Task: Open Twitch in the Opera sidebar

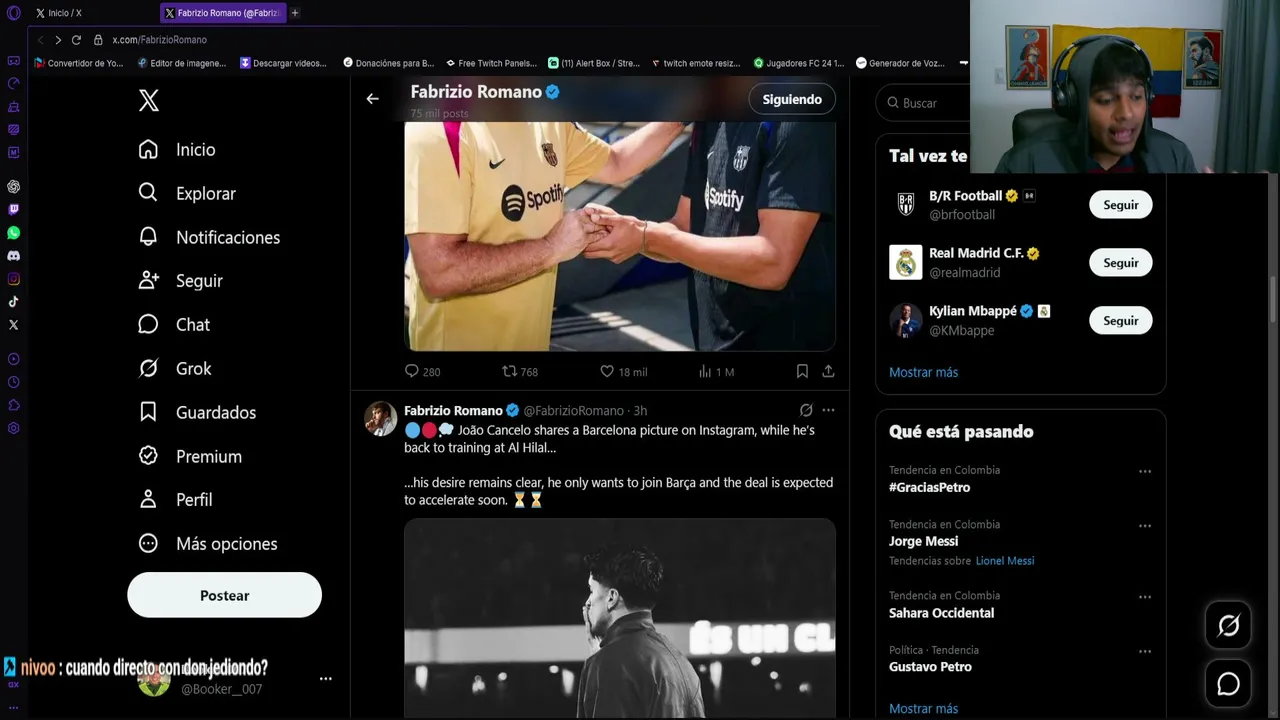Action: tap(13, 209)
